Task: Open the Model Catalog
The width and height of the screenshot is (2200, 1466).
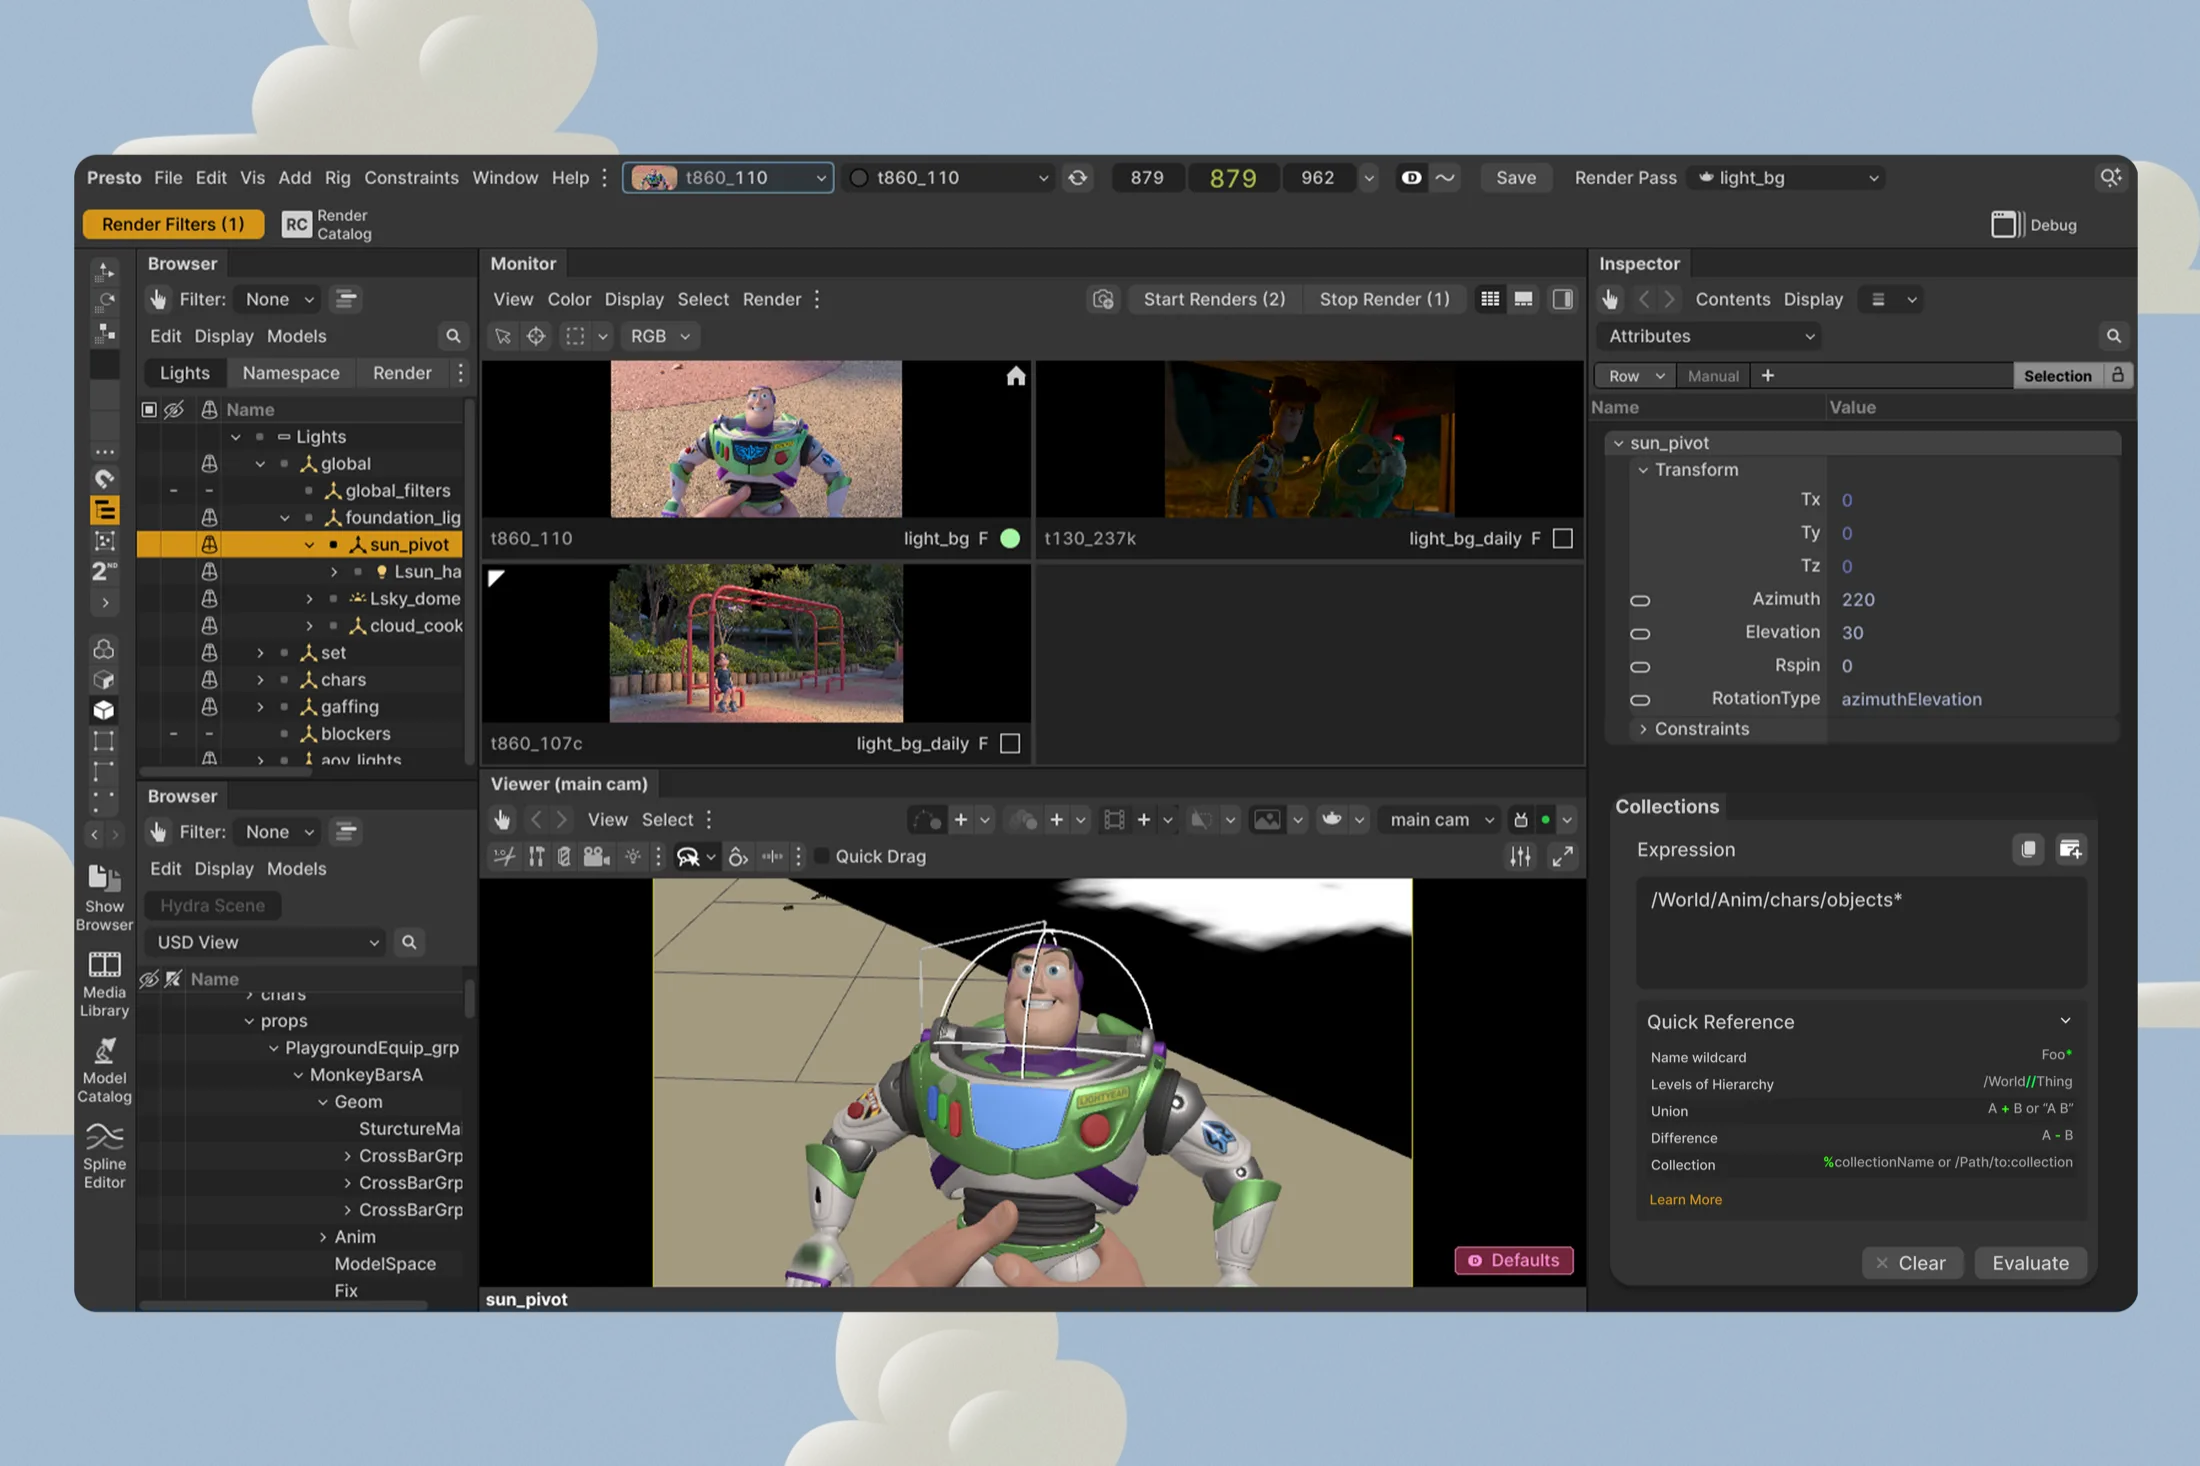Action: (104, 1070)
